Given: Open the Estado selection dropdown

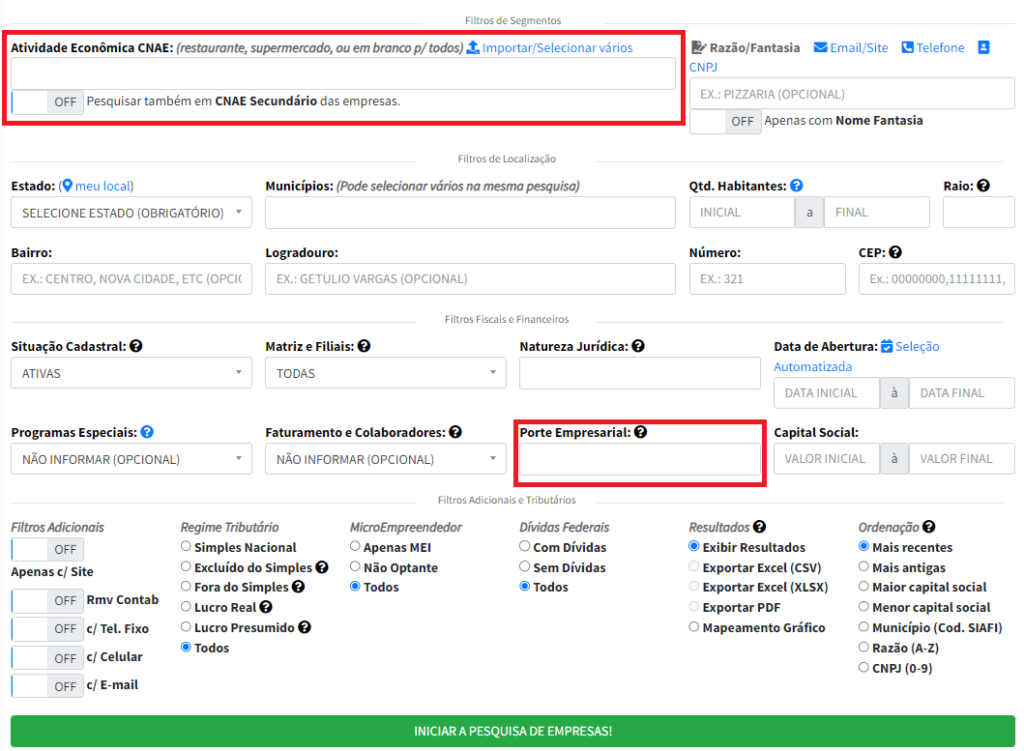Looking at the screenshot, I should coord(130,212).
